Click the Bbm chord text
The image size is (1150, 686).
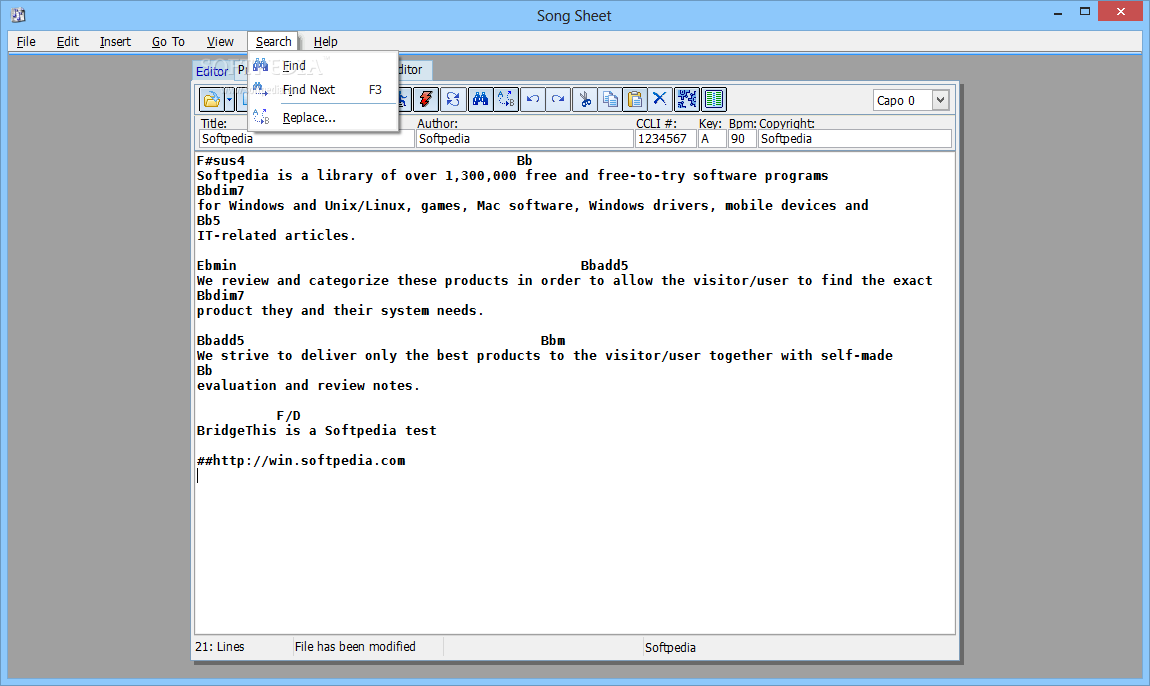tap(553, 340)
